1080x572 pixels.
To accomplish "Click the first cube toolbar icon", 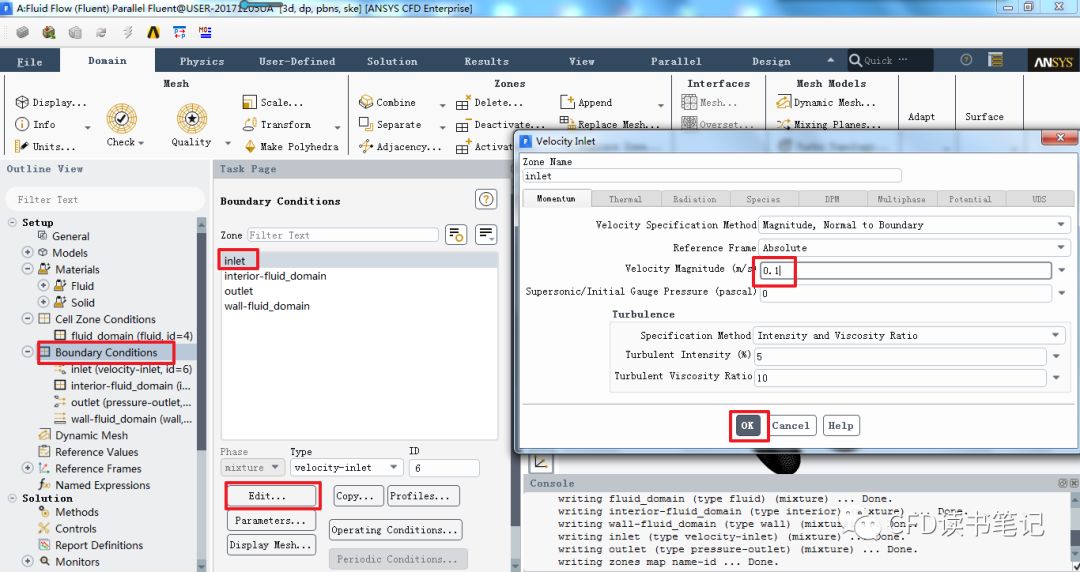I will tap(23, 32).
